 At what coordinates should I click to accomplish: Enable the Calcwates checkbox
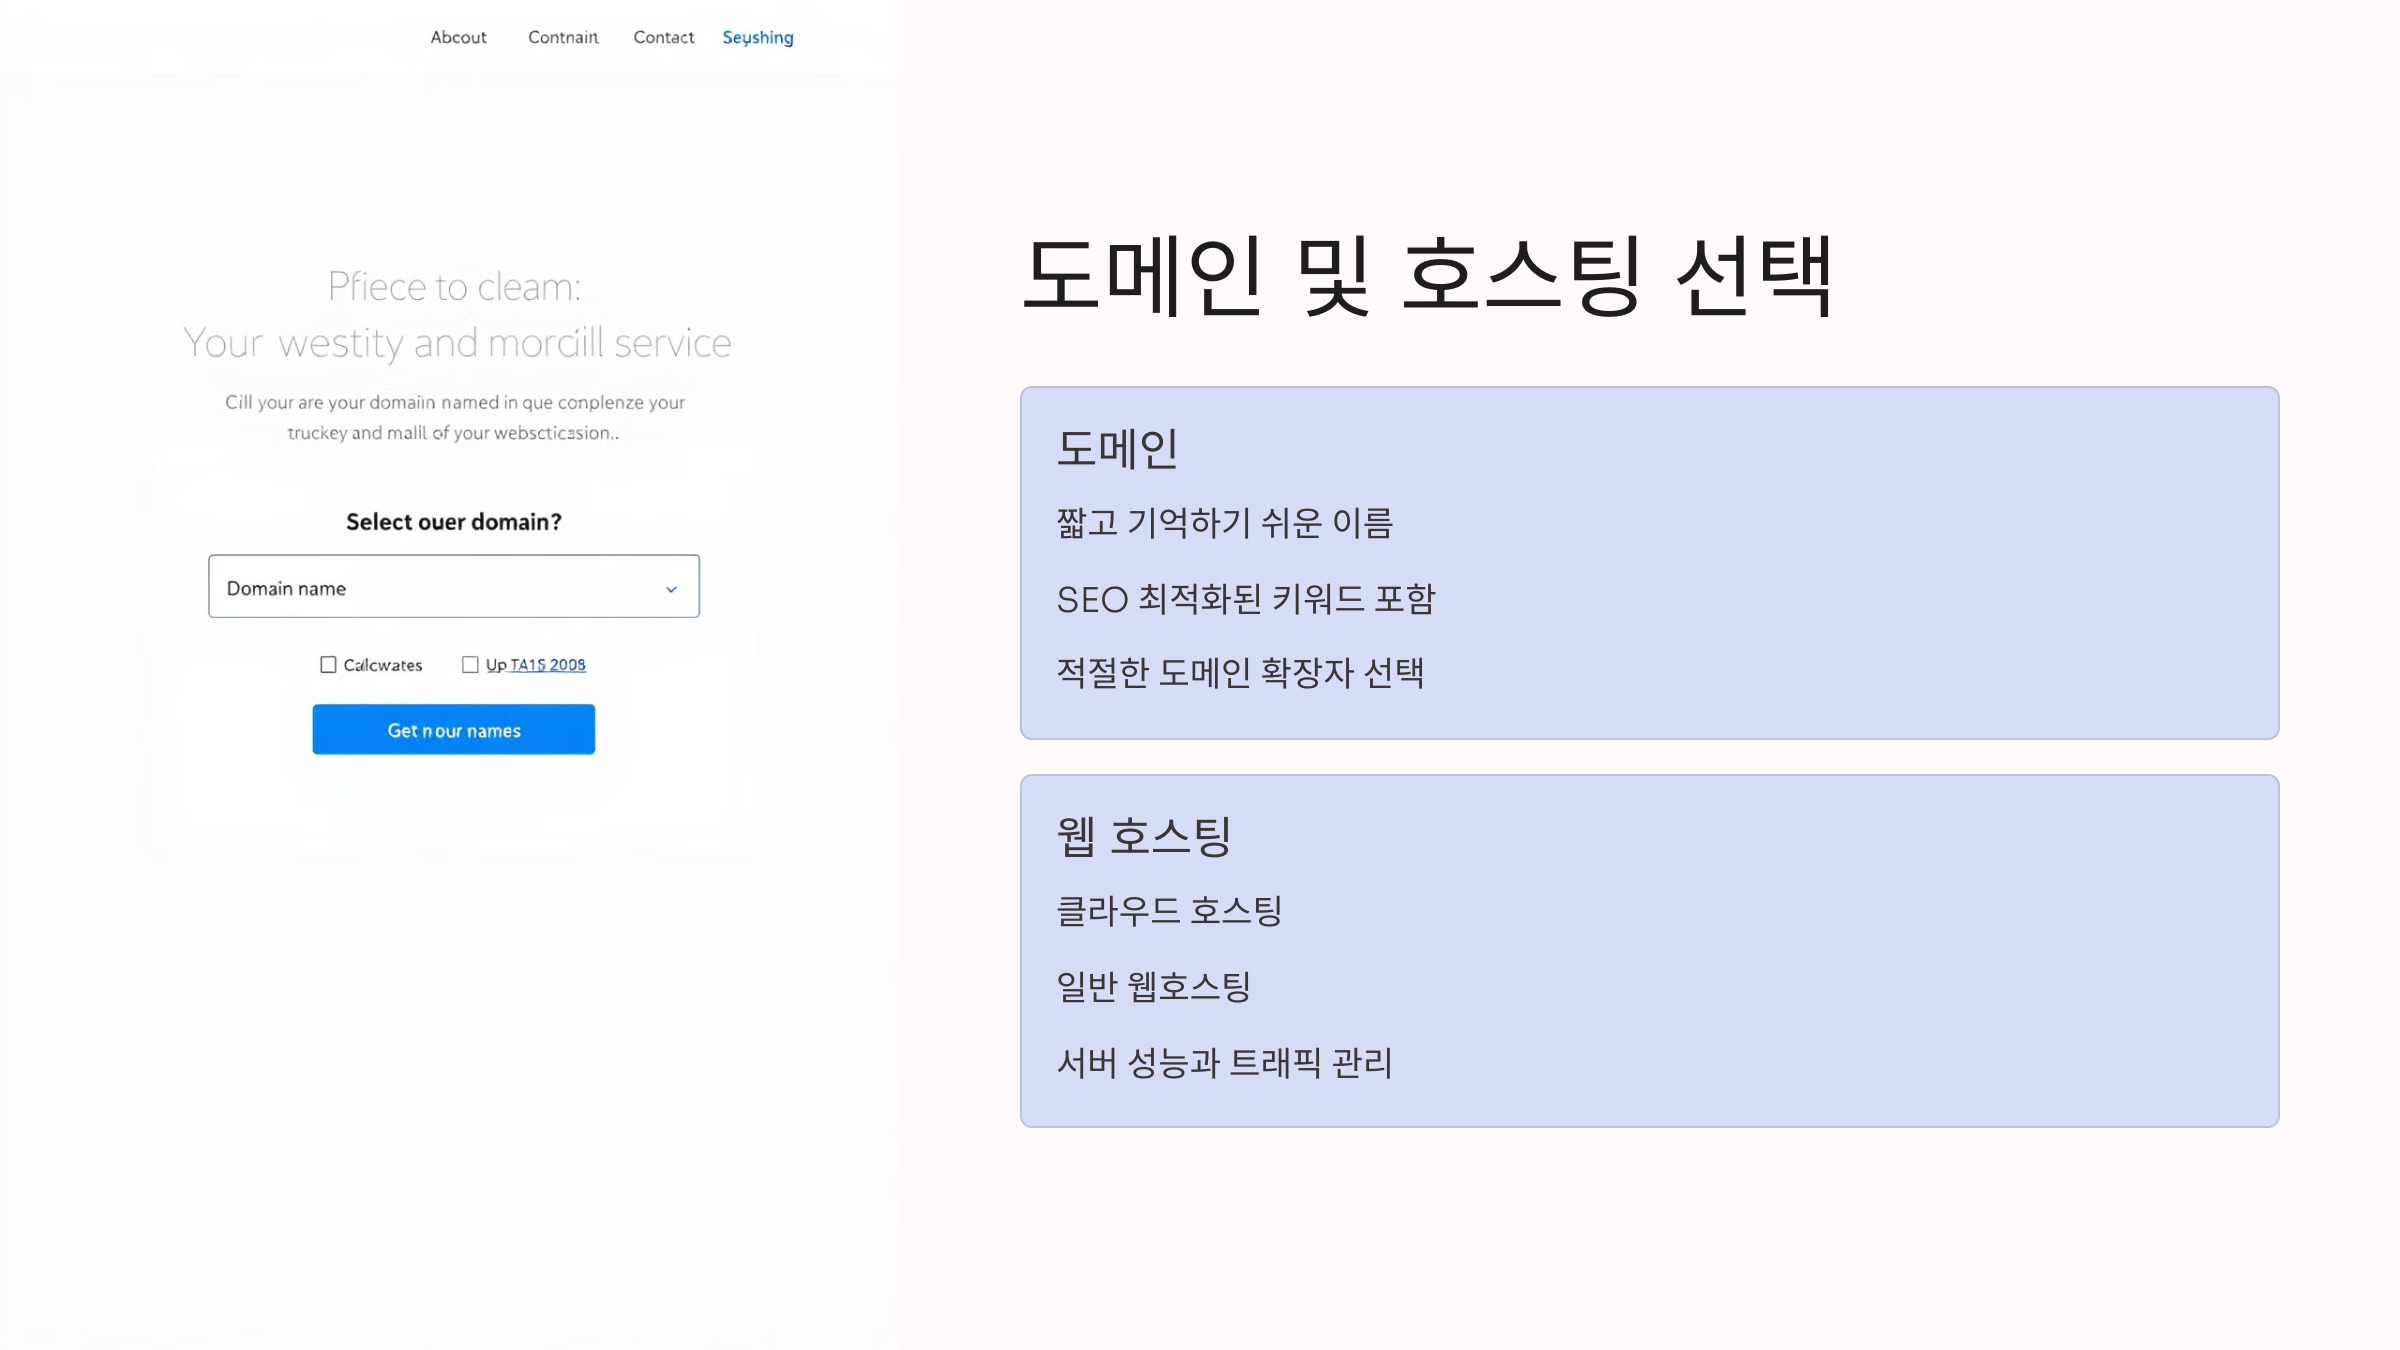click(x=328, y=665)
